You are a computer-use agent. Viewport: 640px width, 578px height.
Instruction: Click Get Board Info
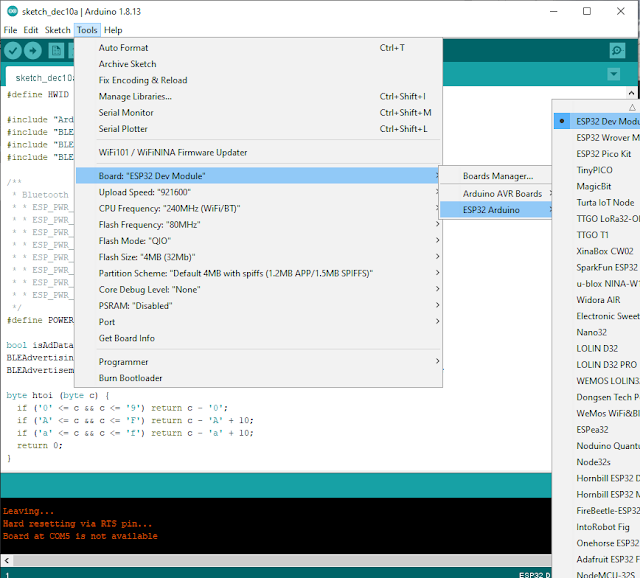(259, 338)
